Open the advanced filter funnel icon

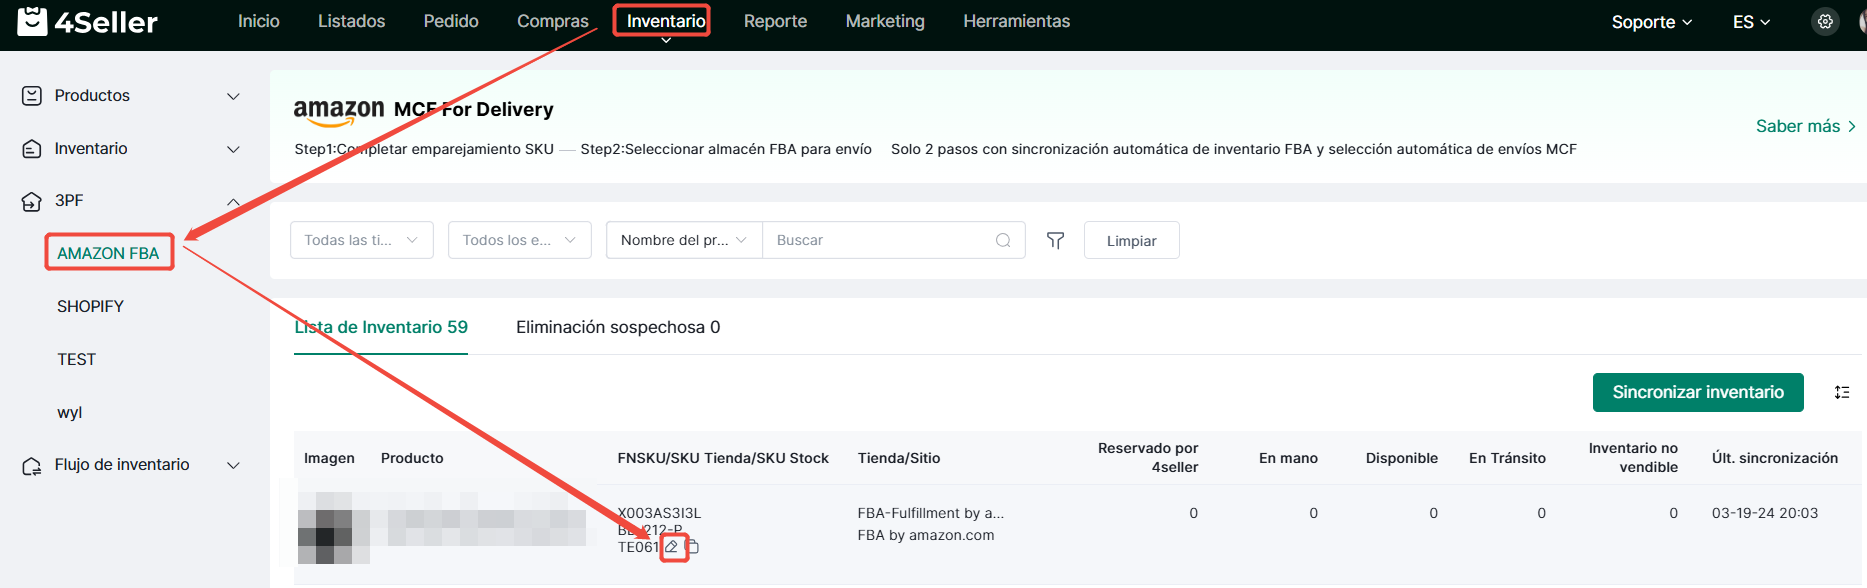click(x=1055, y=240)
